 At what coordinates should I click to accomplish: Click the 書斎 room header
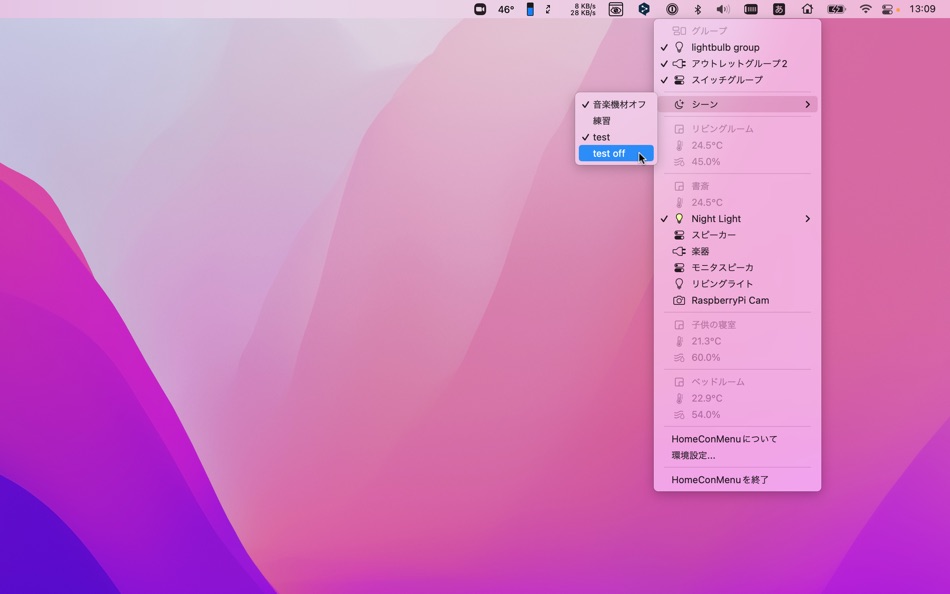coord(737,186)
